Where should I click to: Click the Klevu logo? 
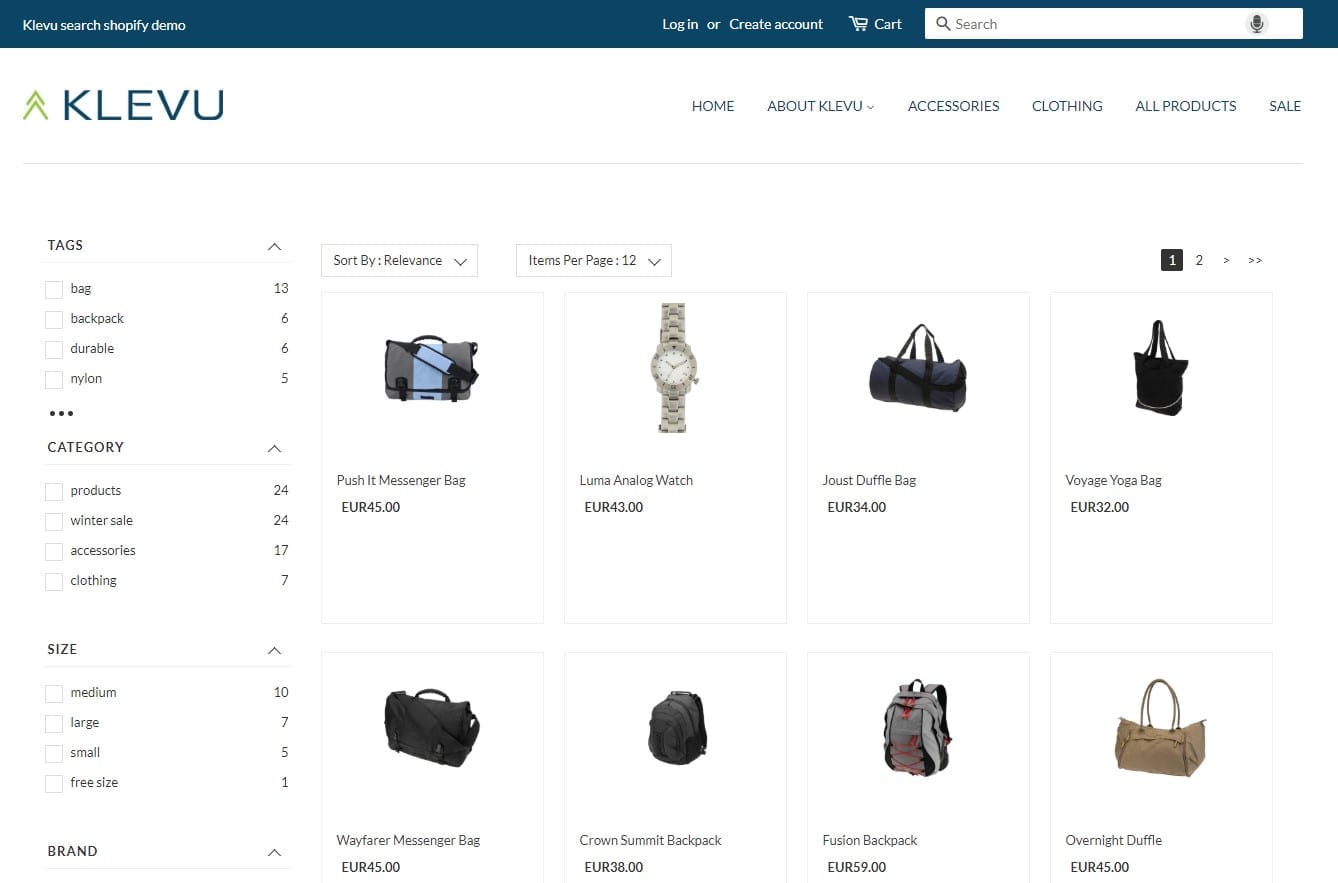(x=123, y=105)
